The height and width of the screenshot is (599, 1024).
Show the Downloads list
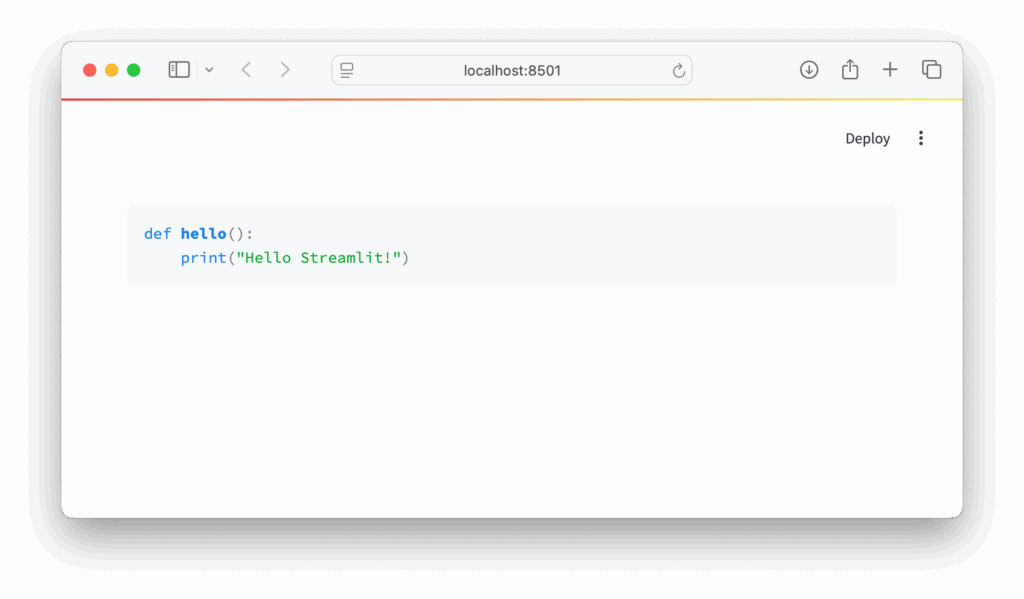[809, 70]
